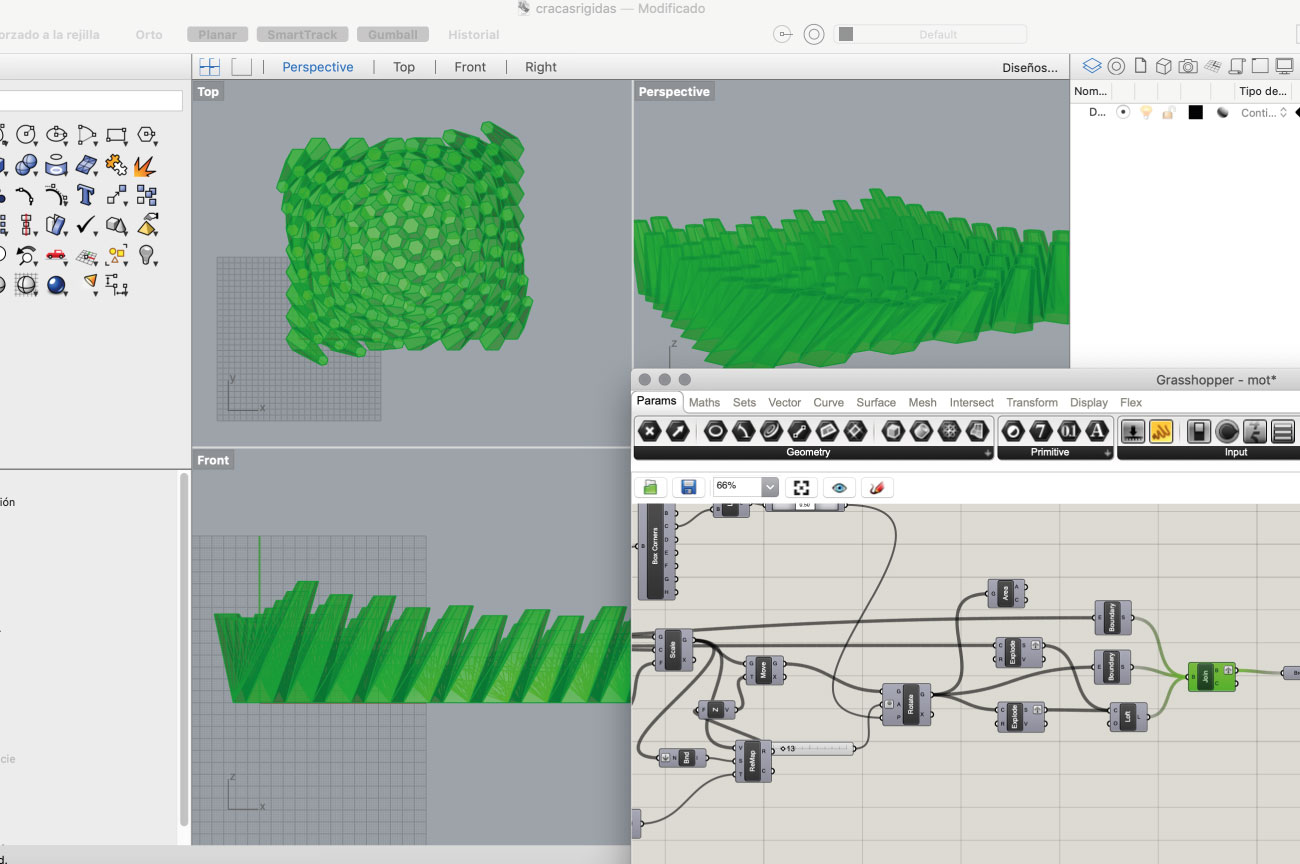Click the layer's material sphere swatch
Screen dimensions: 1300x864
1222,113
